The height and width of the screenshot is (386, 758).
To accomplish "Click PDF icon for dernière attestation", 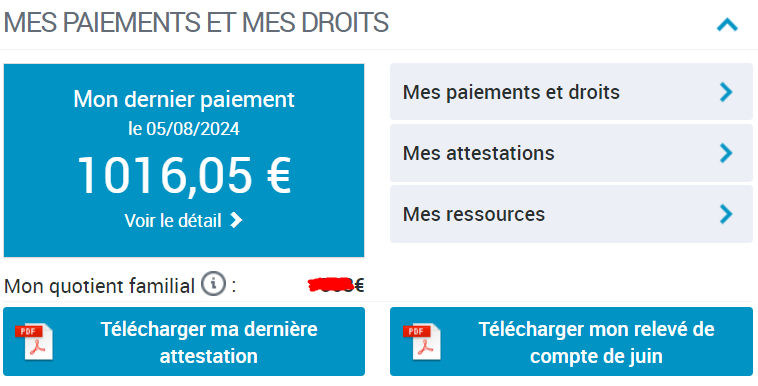I will 34,341.
